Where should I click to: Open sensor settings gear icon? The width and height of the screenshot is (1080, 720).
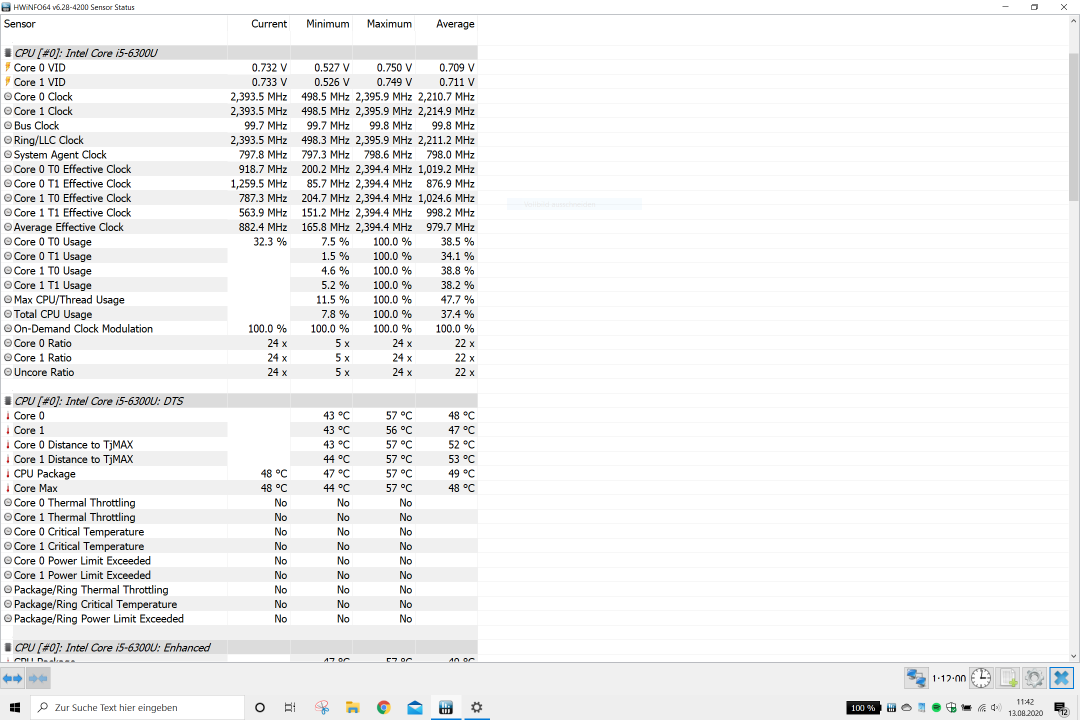point(1035,678)
